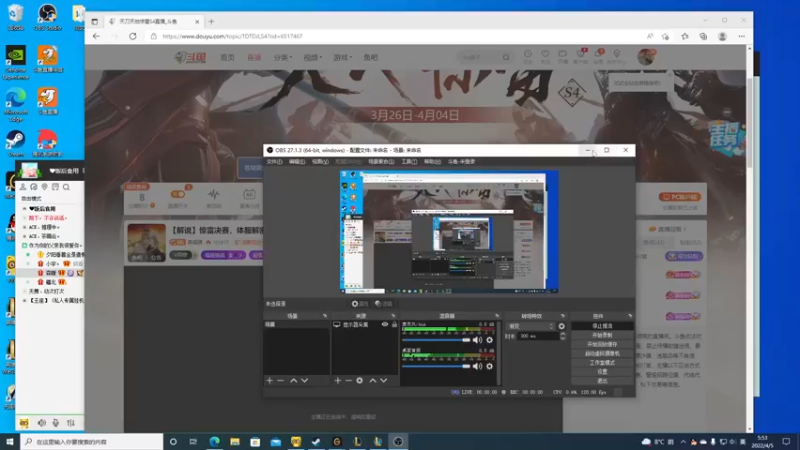This screenshot has height=450, width=800.
Task: Open source properties gear below Sources list
Action: [360, 381]
